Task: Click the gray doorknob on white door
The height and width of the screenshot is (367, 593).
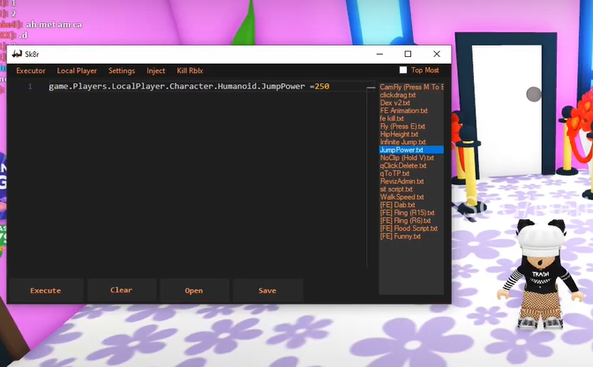Action: (x=534, y=94)
